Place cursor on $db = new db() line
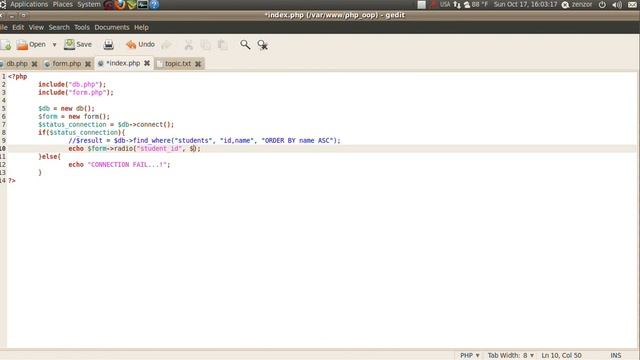Image resolution: width=640 pixels, height=360 pixels. click(66, 109)
